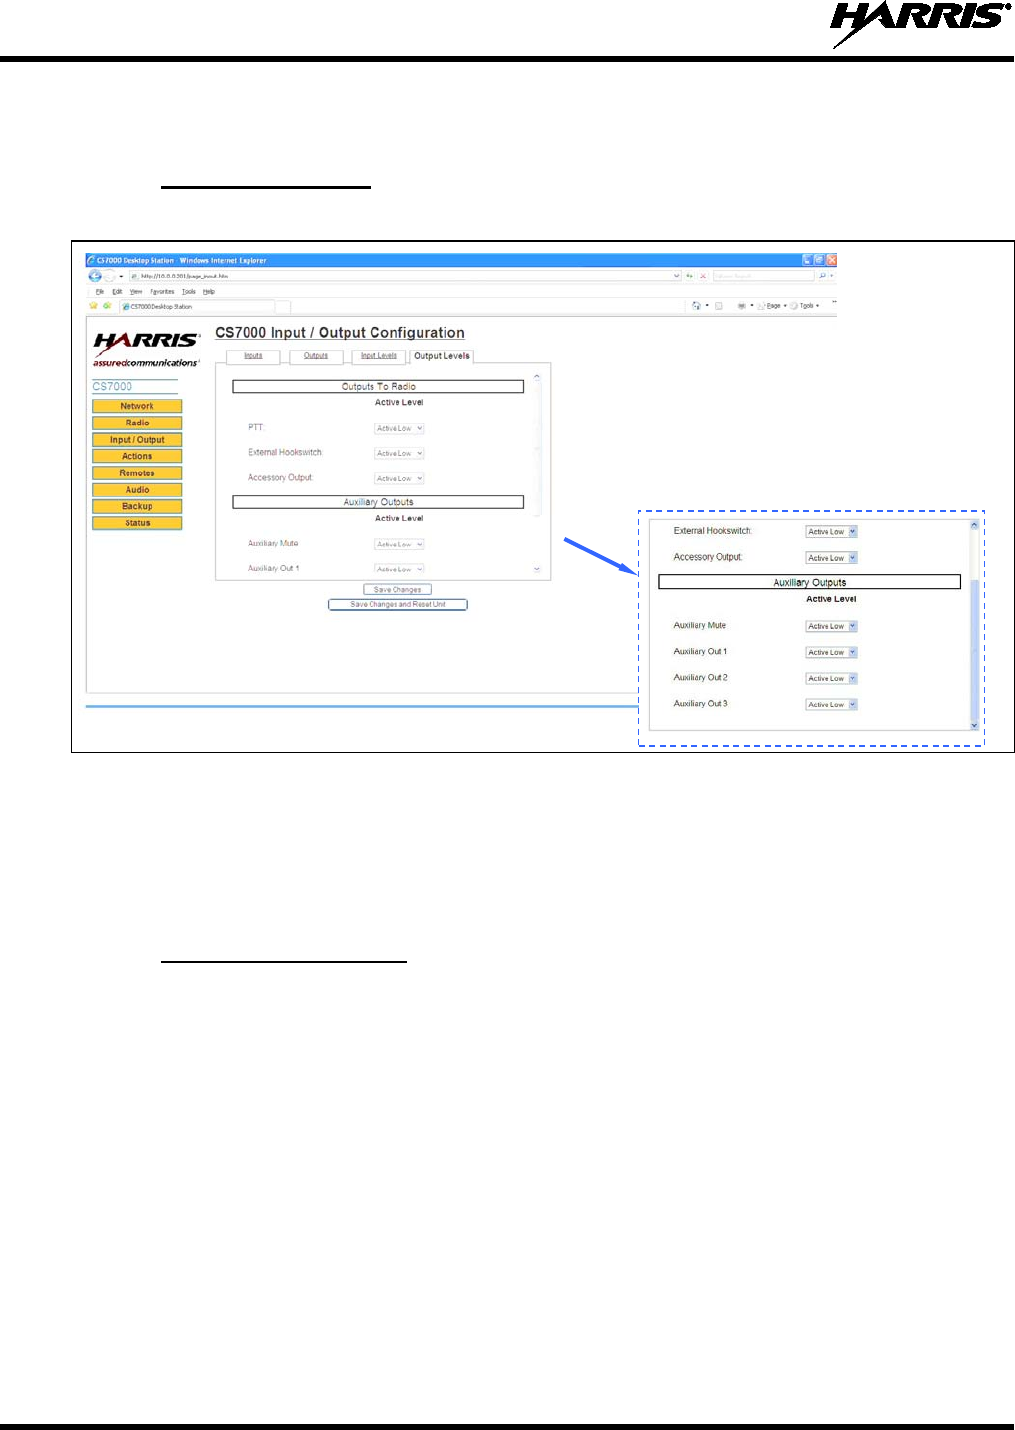The height and width of the screenshot is (1430, 1015).
Task: Click the red stop loading icon
Action: 703,276
